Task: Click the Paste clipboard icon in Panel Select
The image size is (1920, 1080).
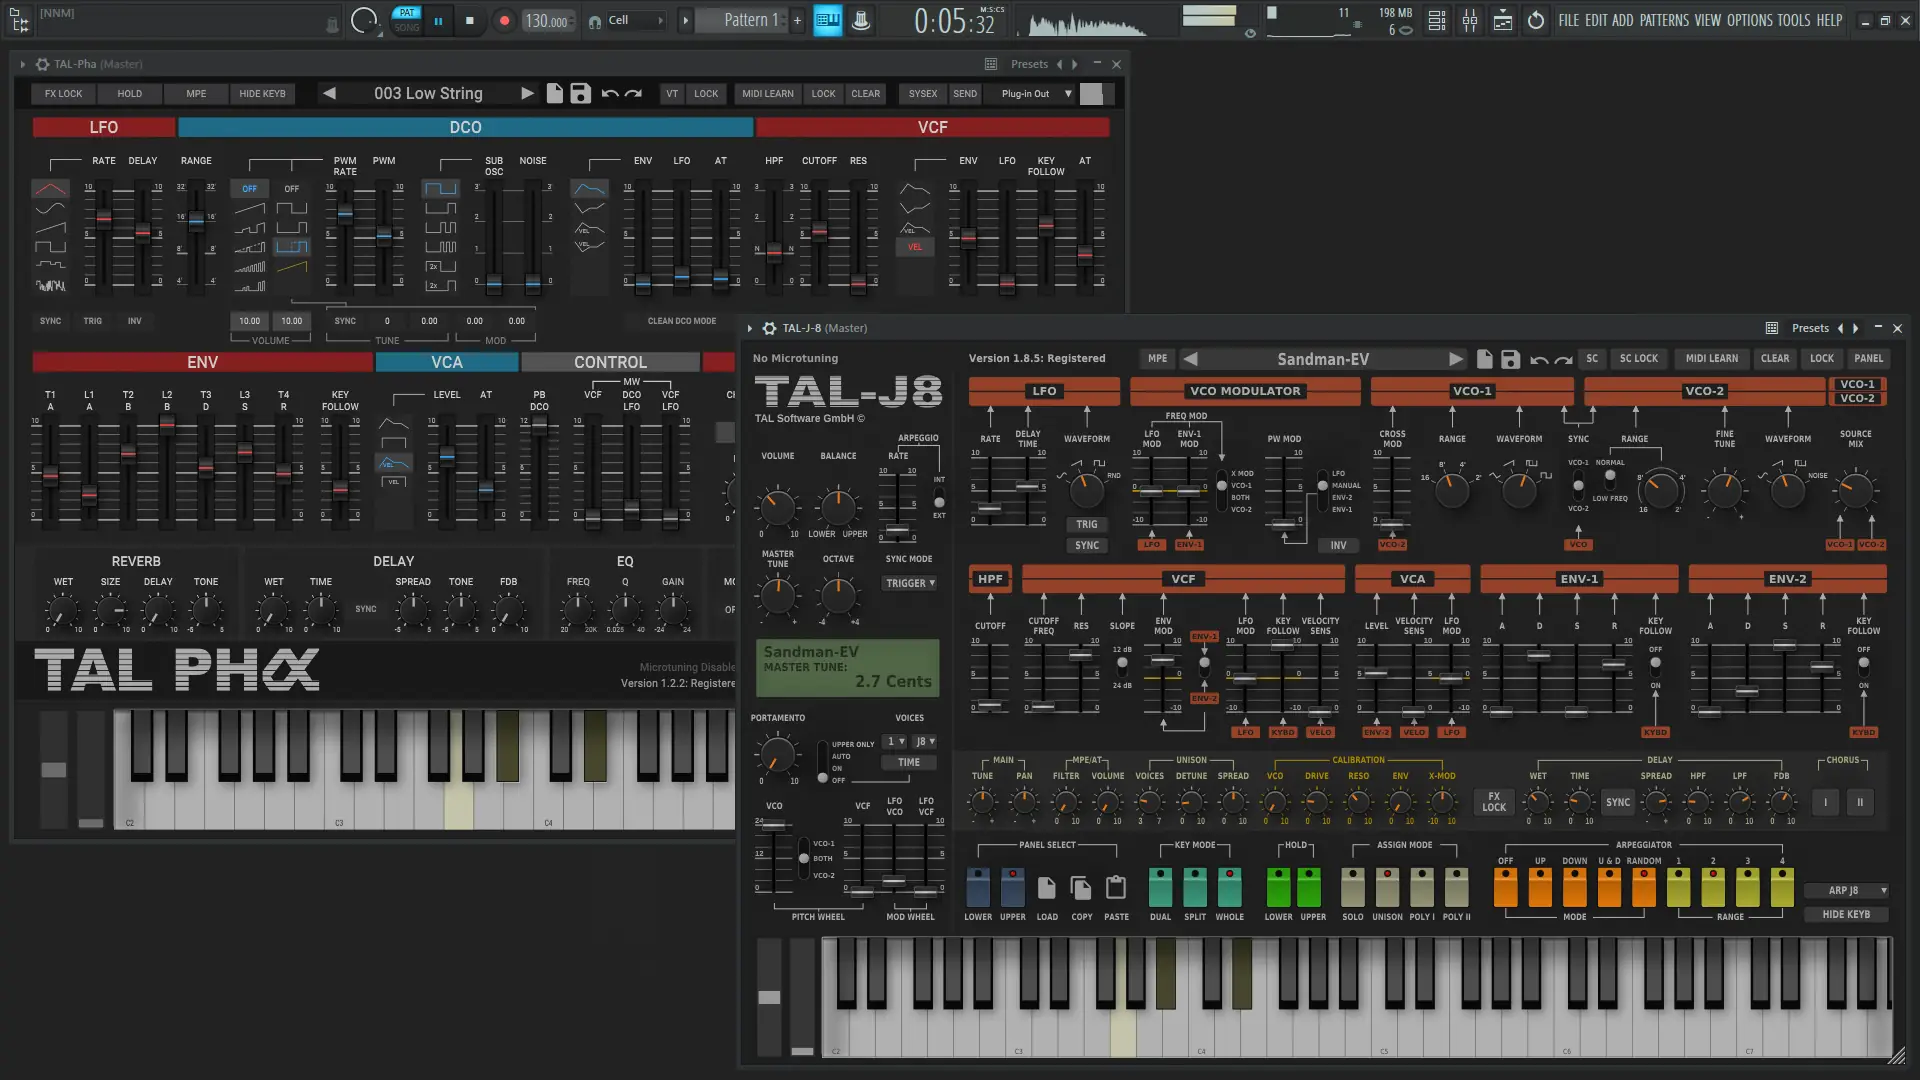Action: 1116,887
